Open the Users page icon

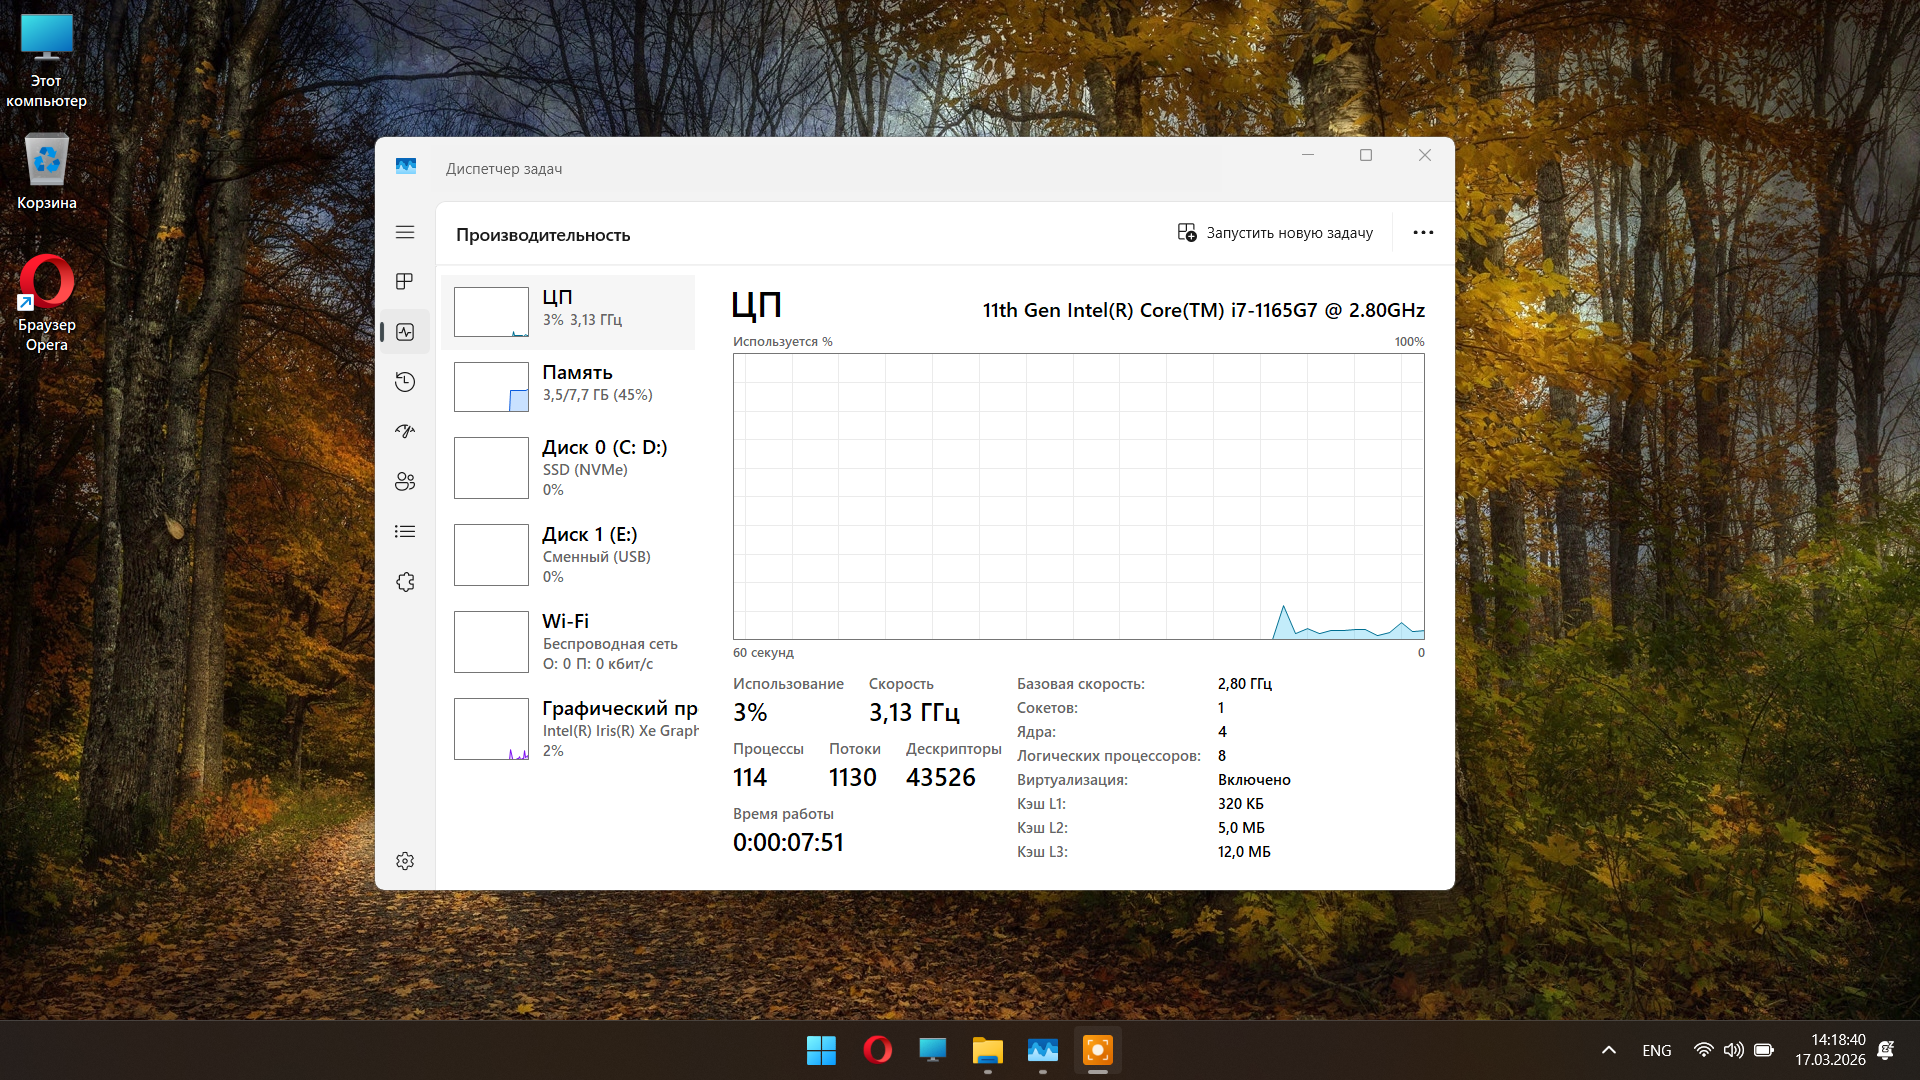point(405,482)
